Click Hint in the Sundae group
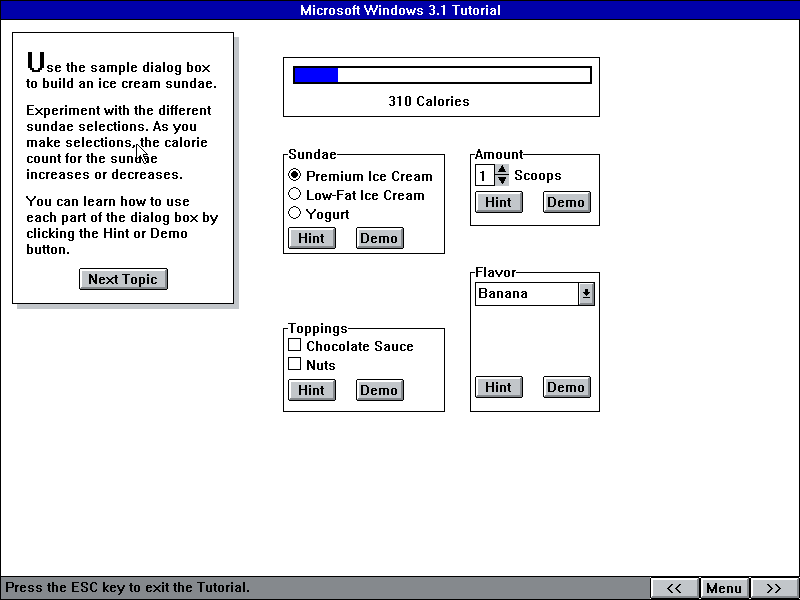800x600 pixels. pyautogui.click(x=312, y=238)
